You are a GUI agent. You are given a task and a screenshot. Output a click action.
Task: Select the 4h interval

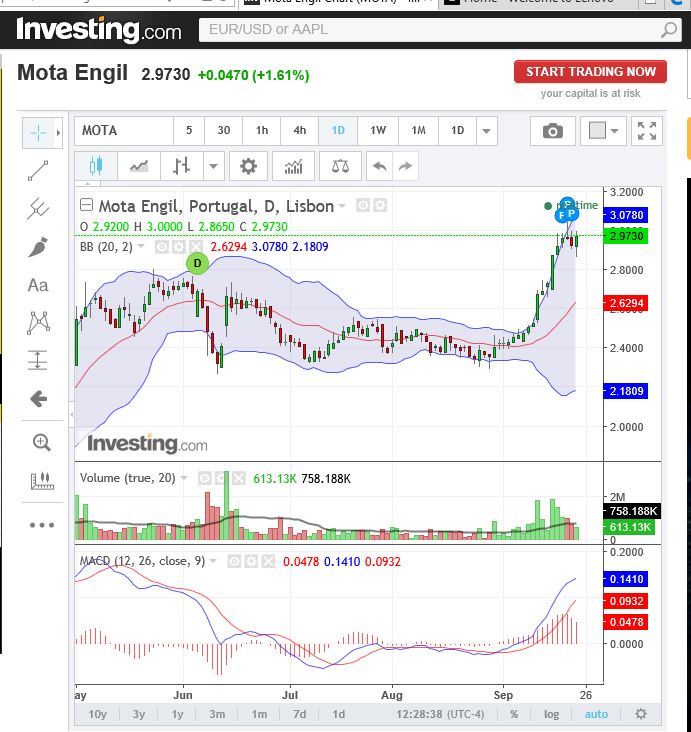tap(300, 131)
